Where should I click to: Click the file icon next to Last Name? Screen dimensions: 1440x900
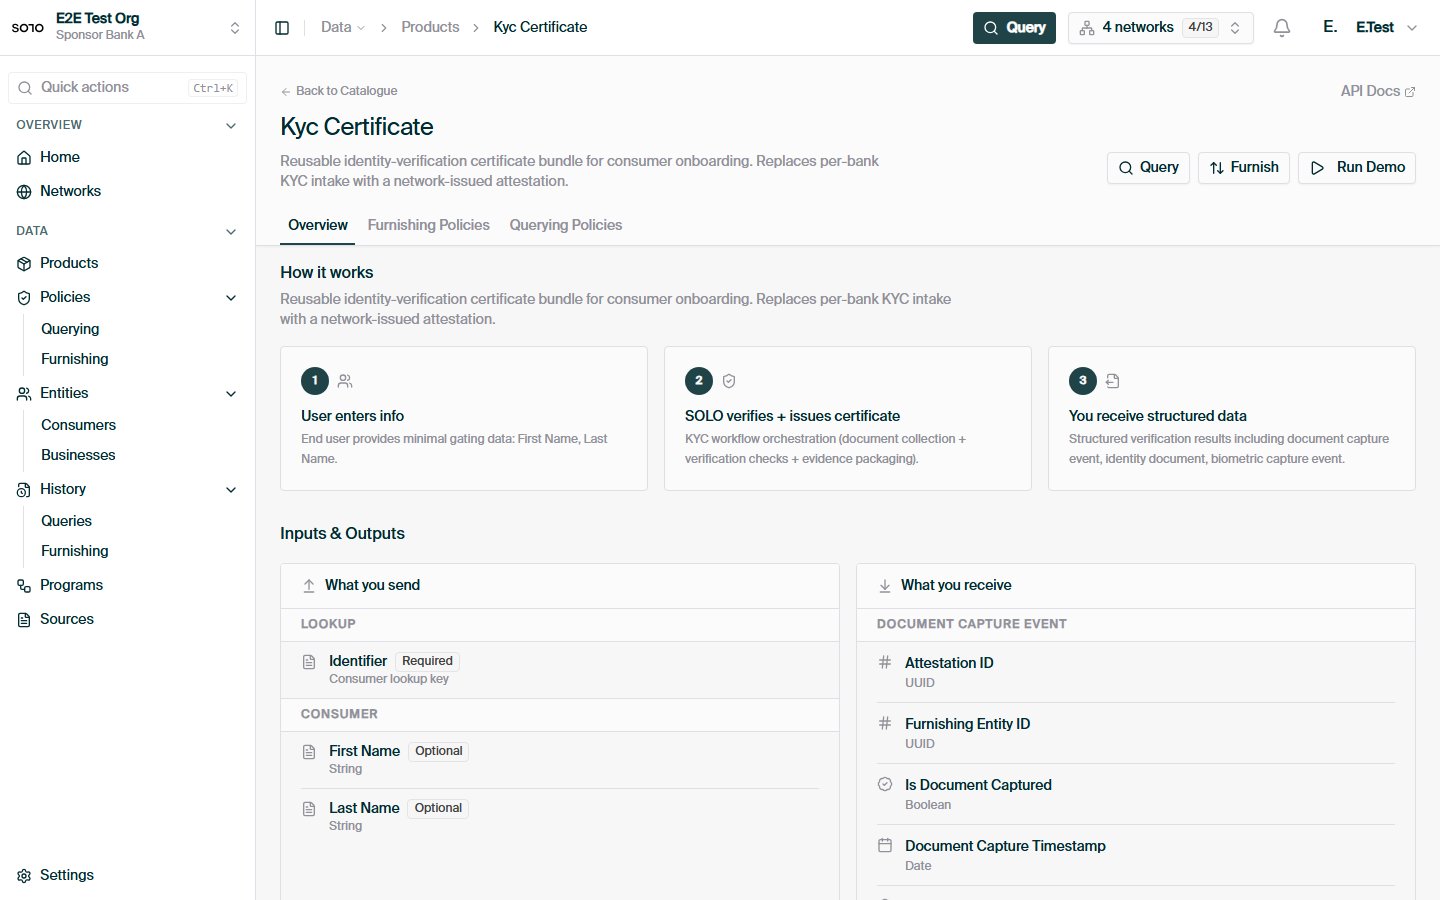coord(309,809)
